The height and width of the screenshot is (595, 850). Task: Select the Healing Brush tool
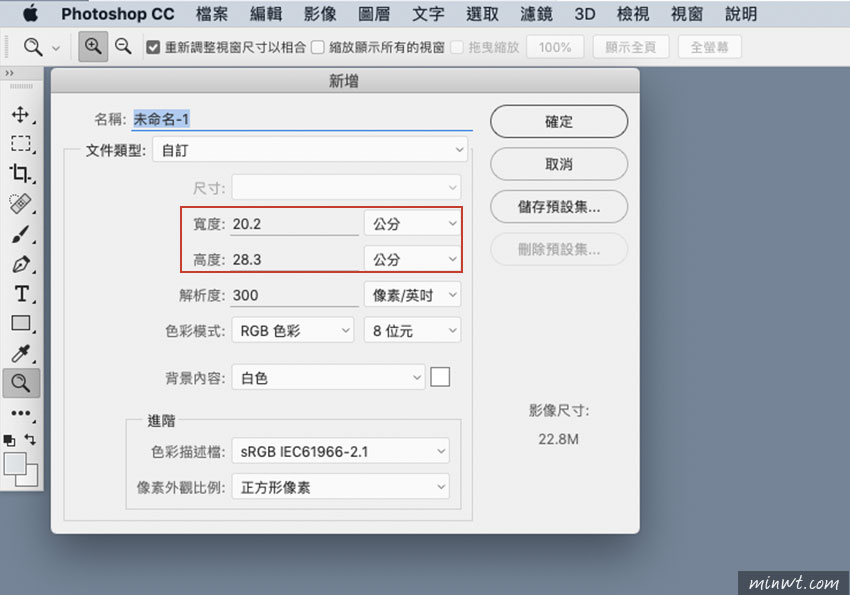tap(21, 203)
